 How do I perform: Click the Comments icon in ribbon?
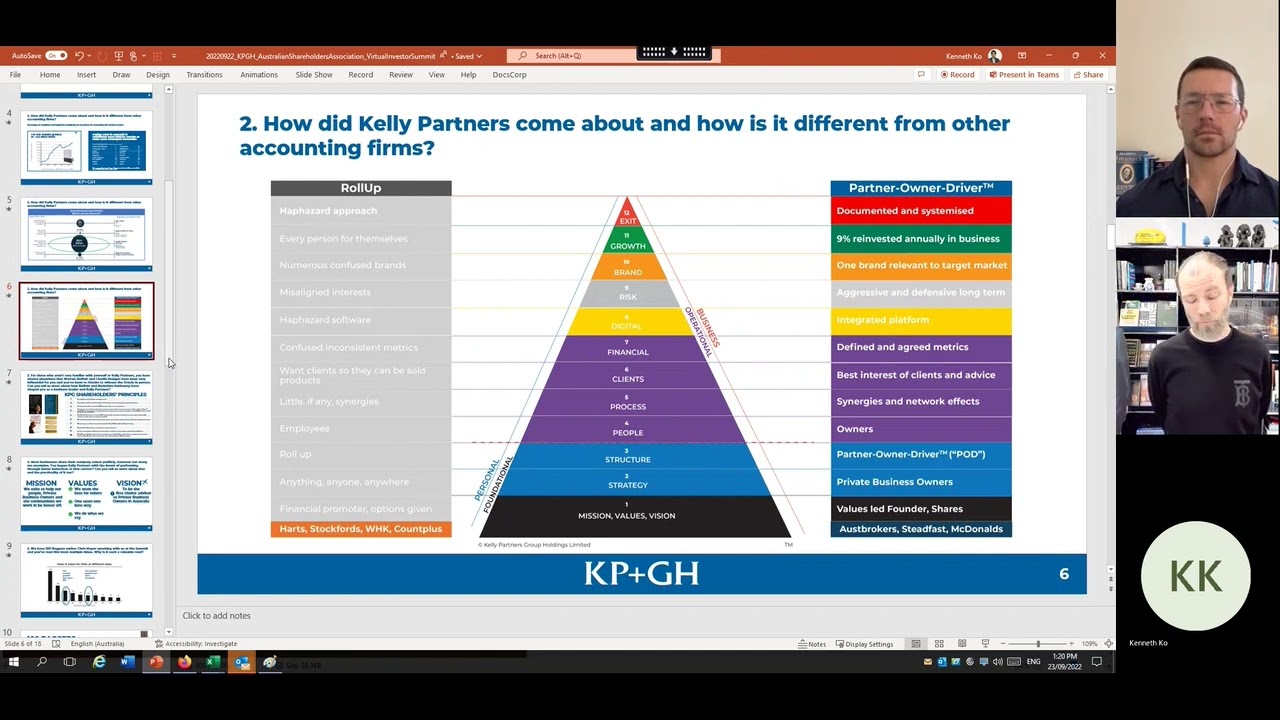coord(921,75)
